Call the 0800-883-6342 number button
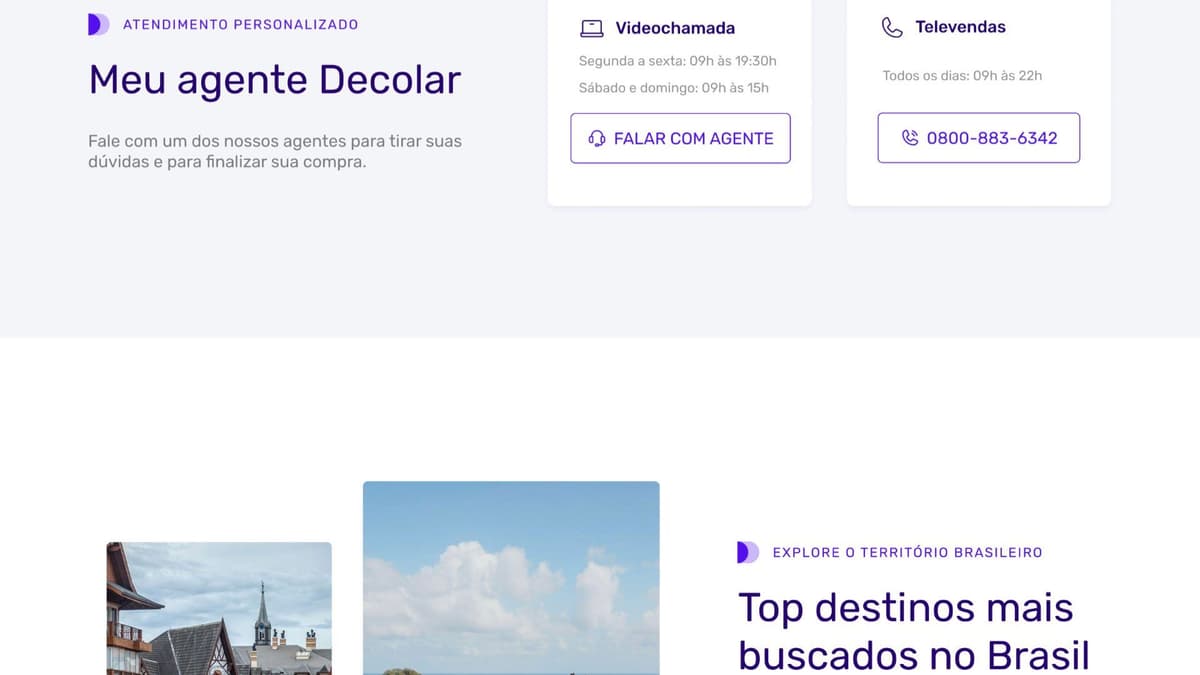The width and height of the screenshot is (1200, 675). pos(978,138)
